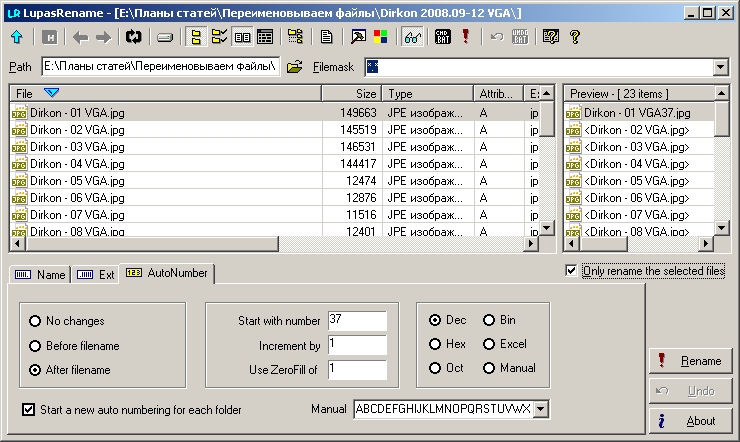Screen dimensions: 740x442
Task: Open the AutoNumber tab
Action: (x=167, y=273)
